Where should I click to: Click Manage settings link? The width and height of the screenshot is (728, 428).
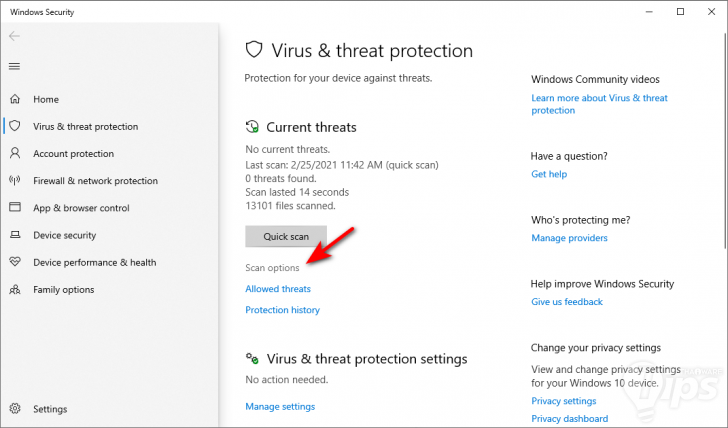(x=280, y=407)
